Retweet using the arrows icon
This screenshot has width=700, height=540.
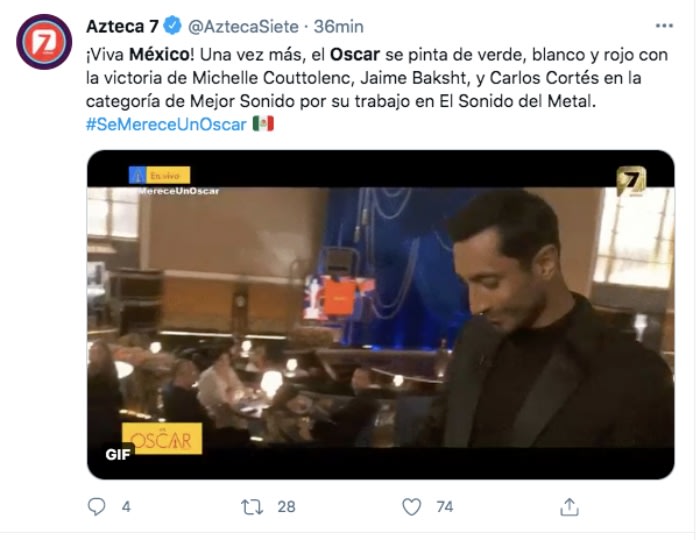[x=252, y=507]
